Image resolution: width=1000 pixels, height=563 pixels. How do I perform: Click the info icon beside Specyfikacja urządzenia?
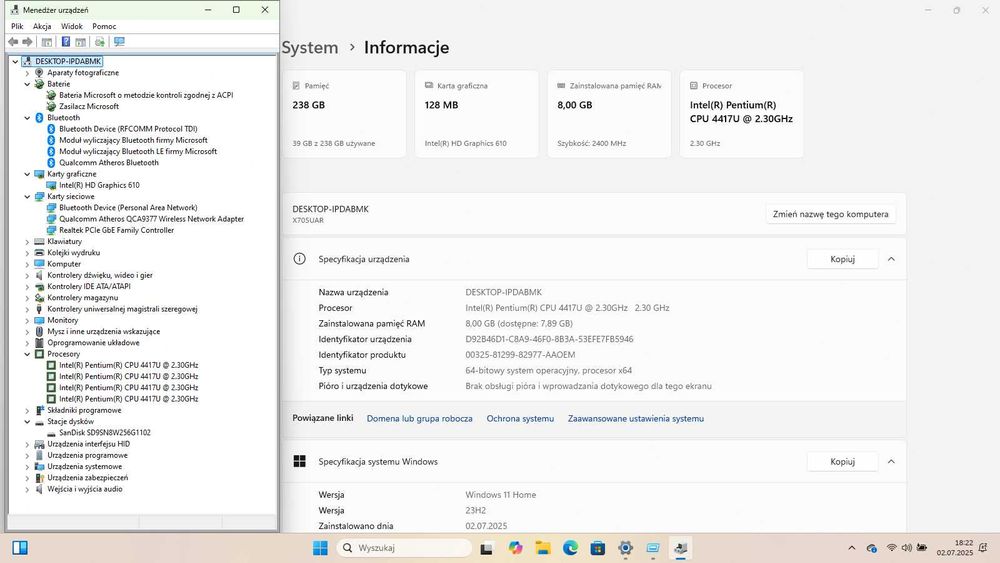coord(299,259)
